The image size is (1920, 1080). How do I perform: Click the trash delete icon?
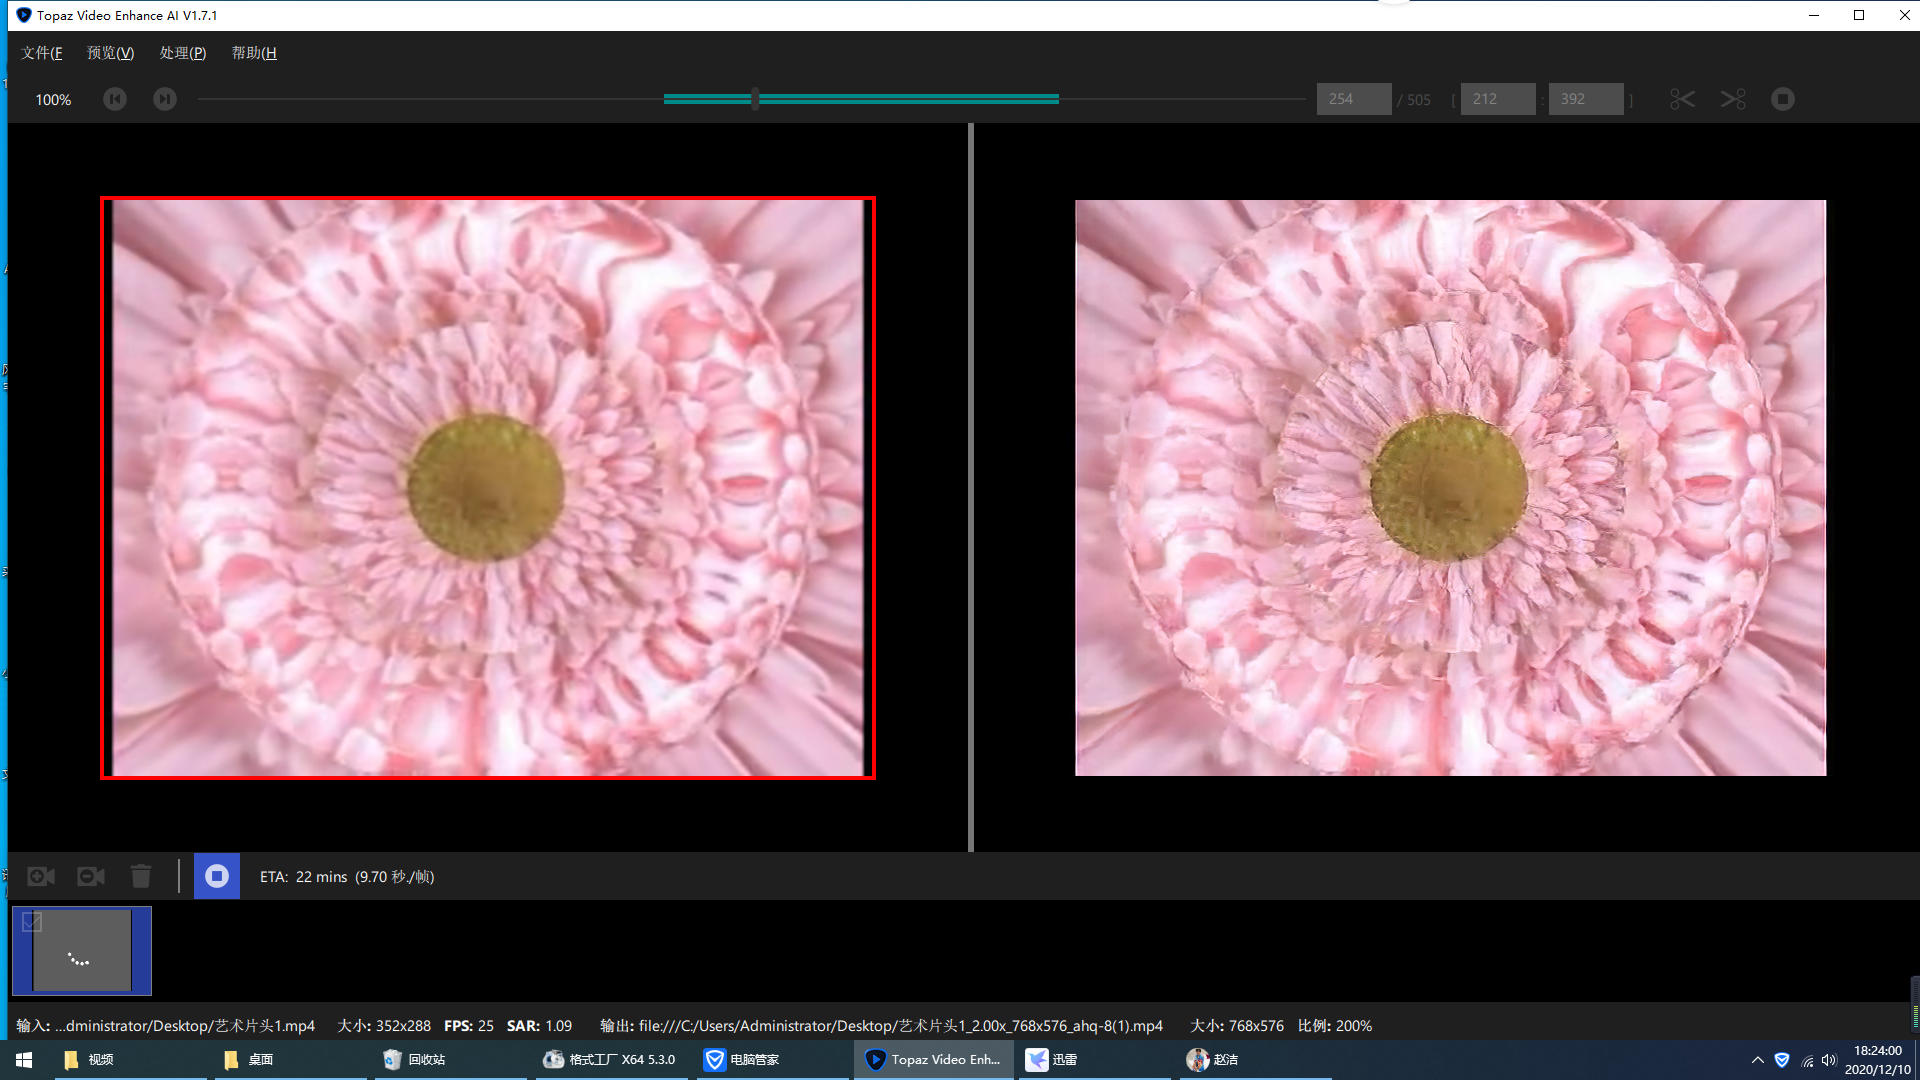tap(141, 876)
